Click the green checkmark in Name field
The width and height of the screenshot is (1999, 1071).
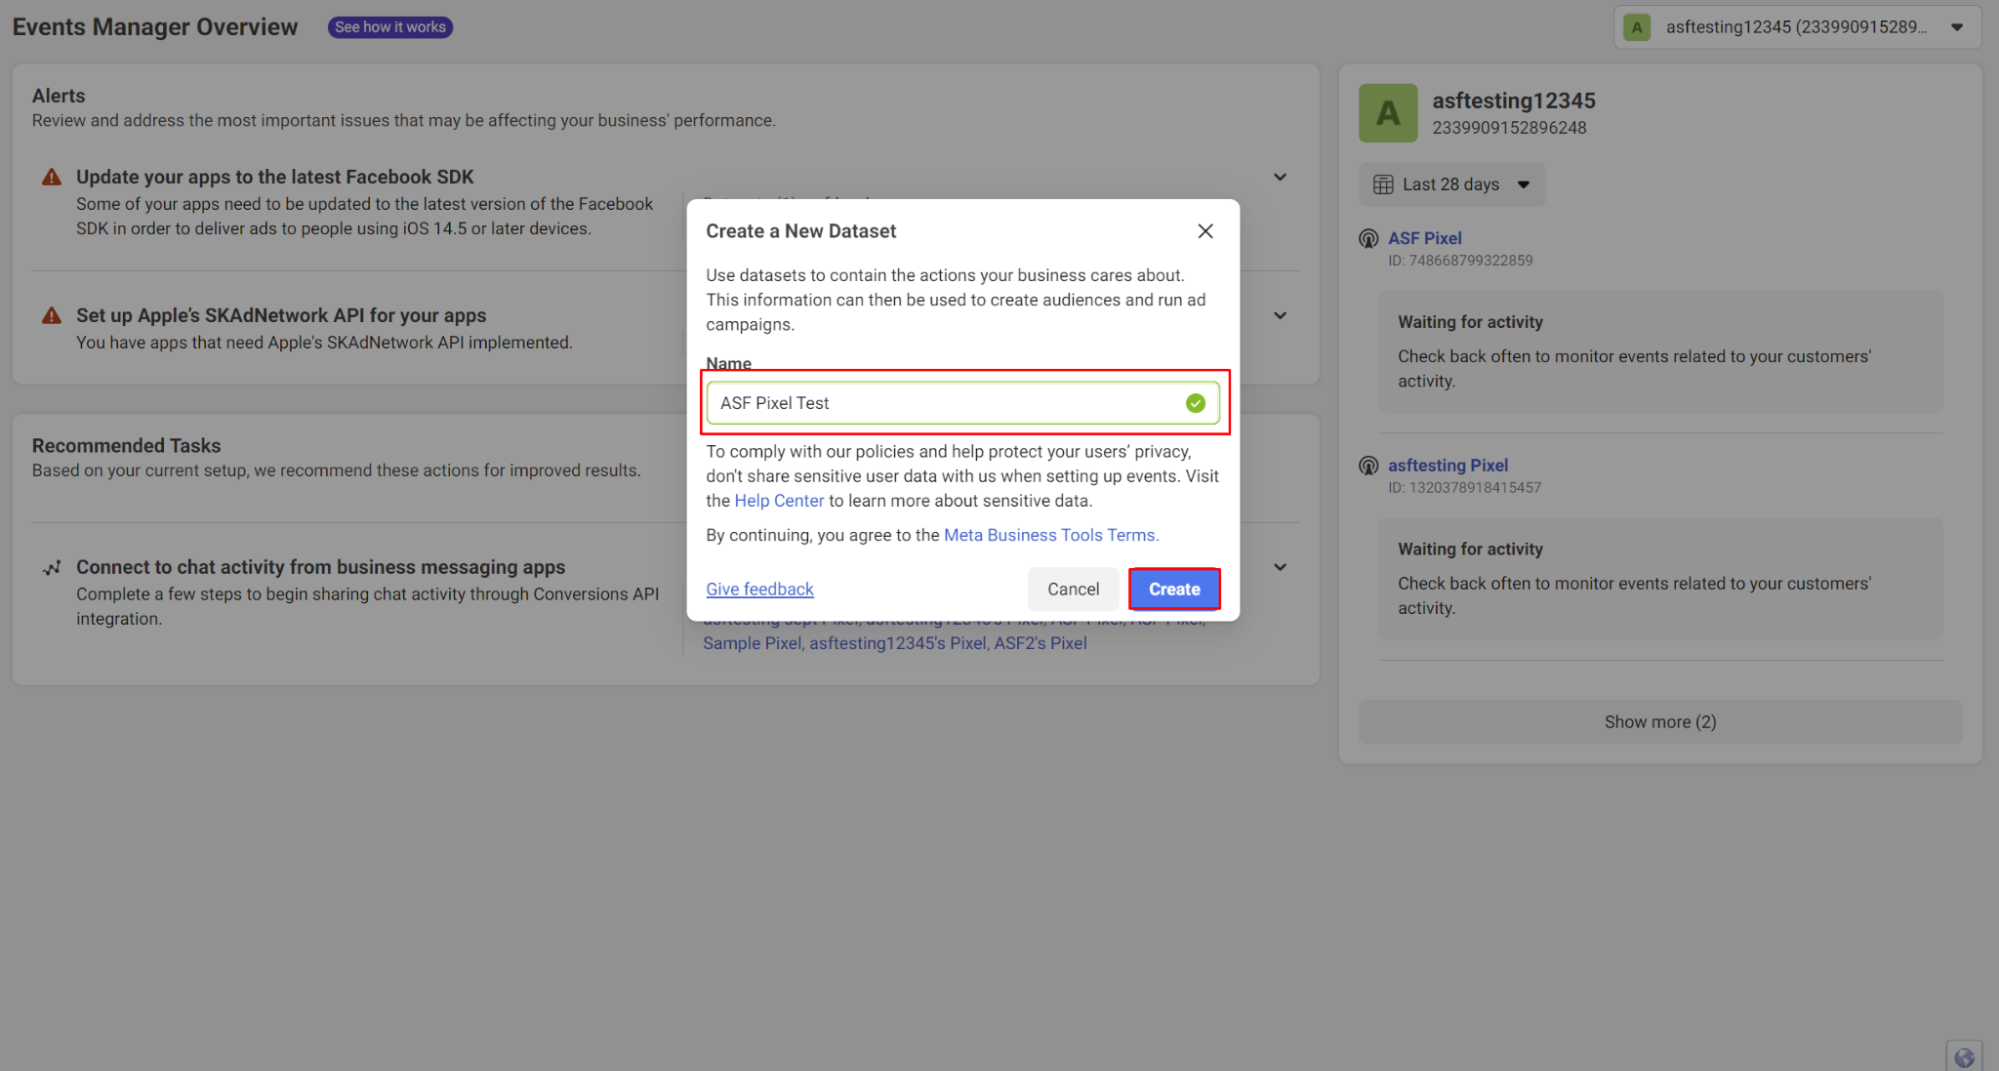pos(1195,403)
